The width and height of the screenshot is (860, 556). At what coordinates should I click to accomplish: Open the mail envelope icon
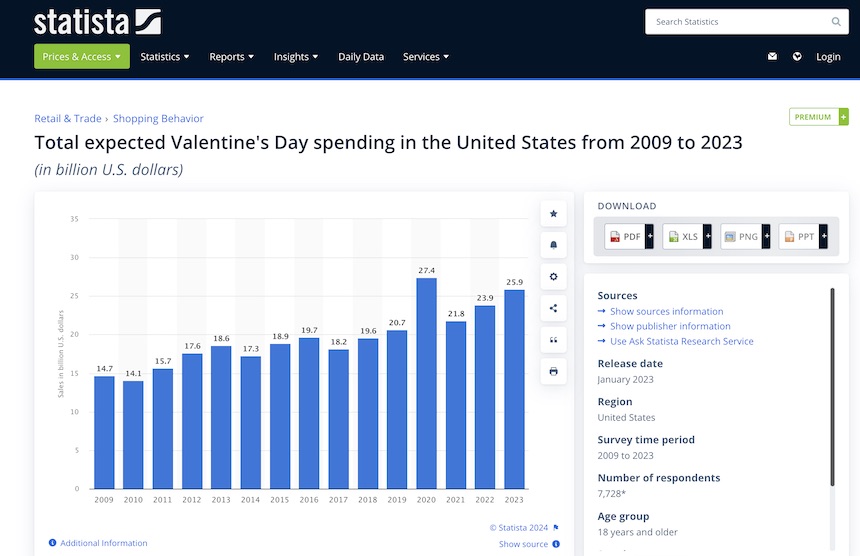pyautogui.click(x=772, y=56)
